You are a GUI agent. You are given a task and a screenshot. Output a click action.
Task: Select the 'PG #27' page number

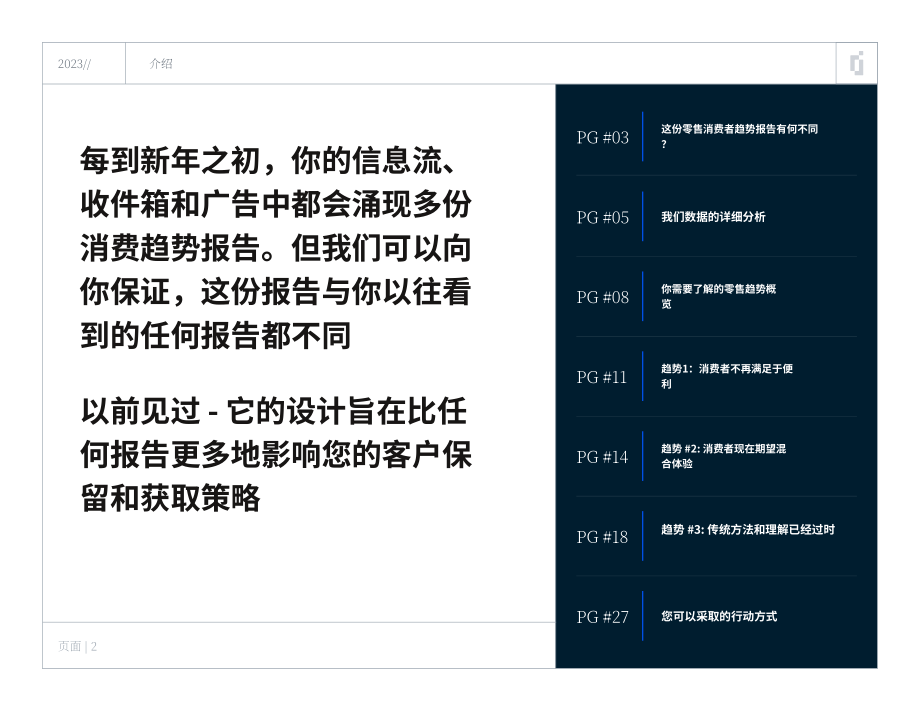point(603,617)
